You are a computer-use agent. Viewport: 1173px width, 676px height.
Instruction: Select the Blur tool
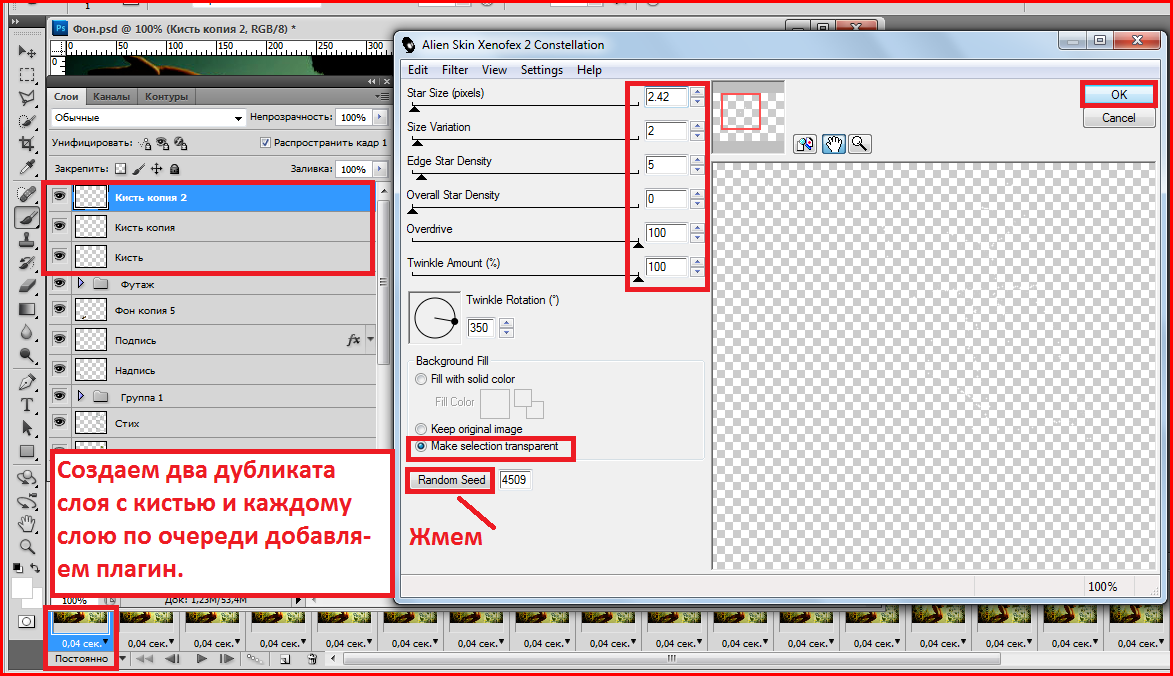coord(27,332)
